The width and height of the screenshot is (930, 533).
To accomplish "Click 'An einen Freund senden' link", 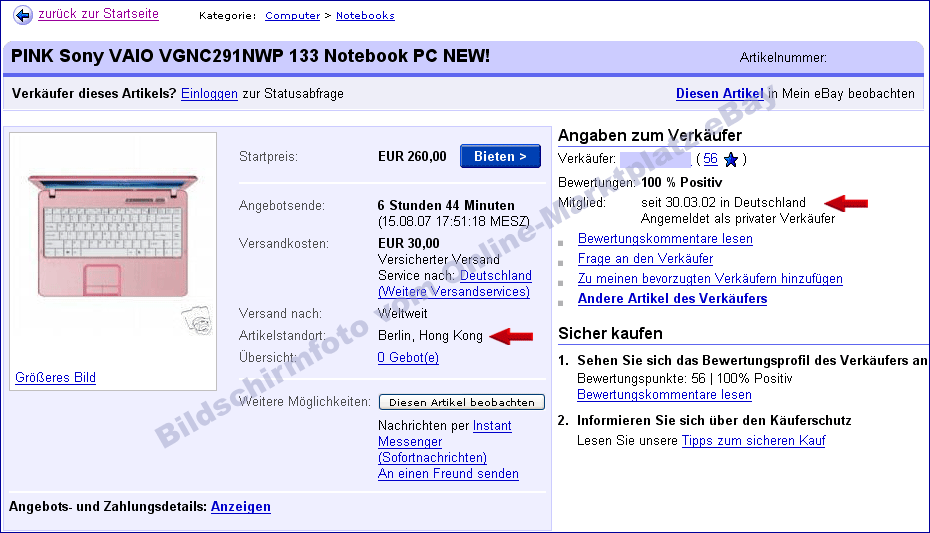I will pyautogui.click(x=448, y=474).
